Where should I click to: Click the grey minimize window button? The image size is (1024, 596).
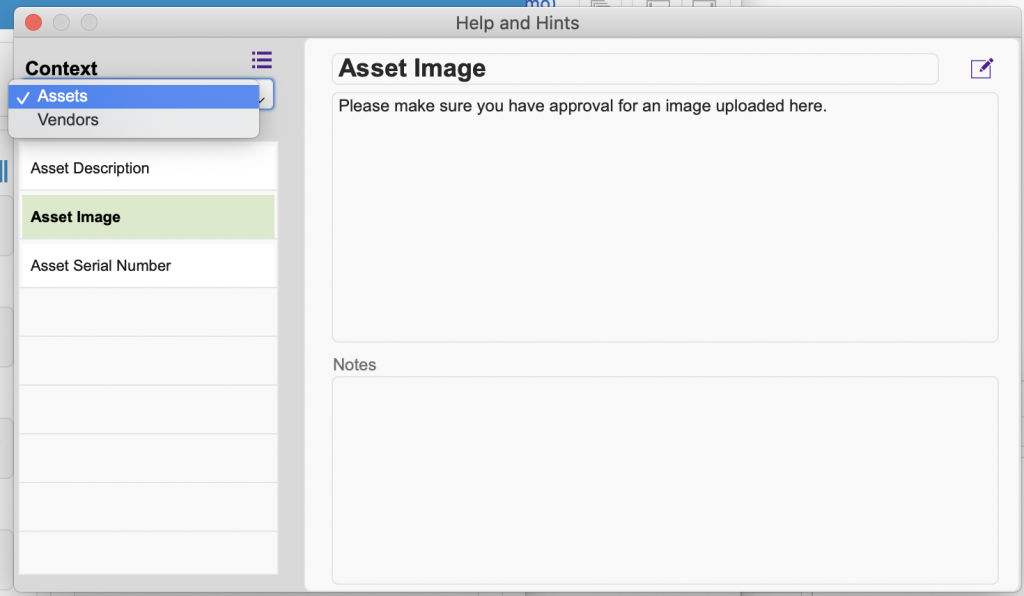[61, 23]
